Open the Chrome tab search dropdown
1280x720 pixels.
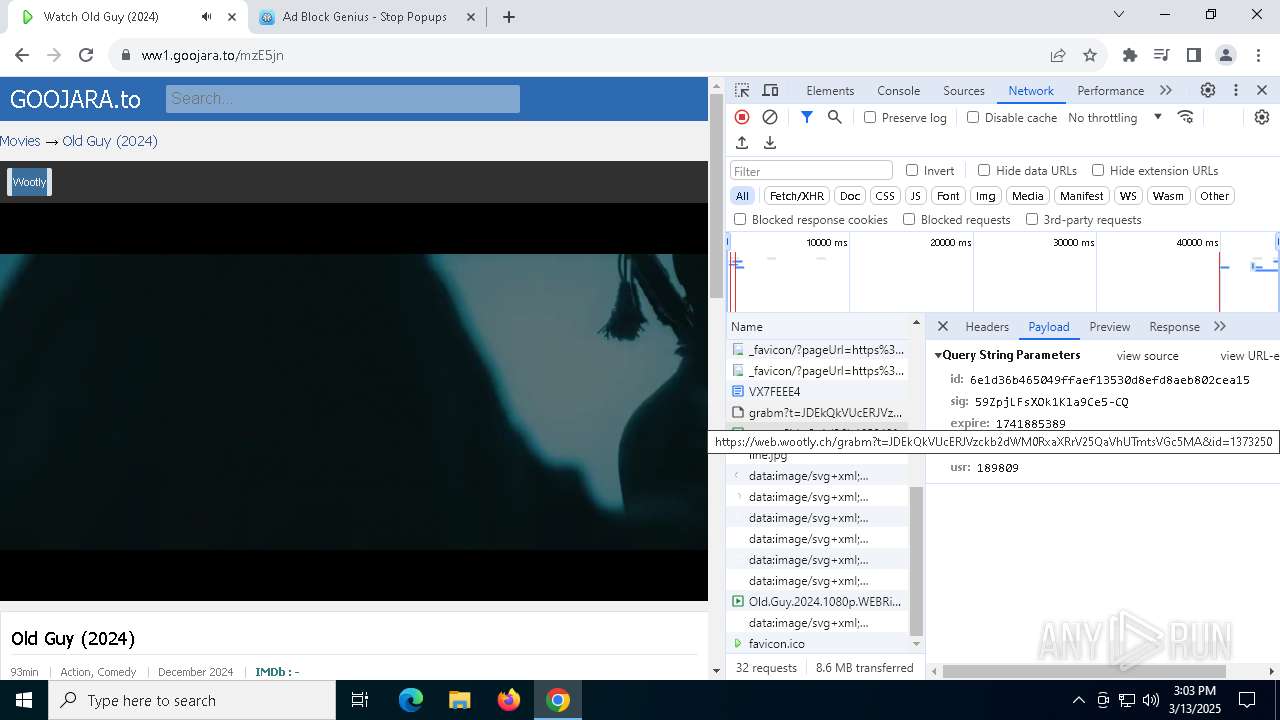coord(1119,15)
